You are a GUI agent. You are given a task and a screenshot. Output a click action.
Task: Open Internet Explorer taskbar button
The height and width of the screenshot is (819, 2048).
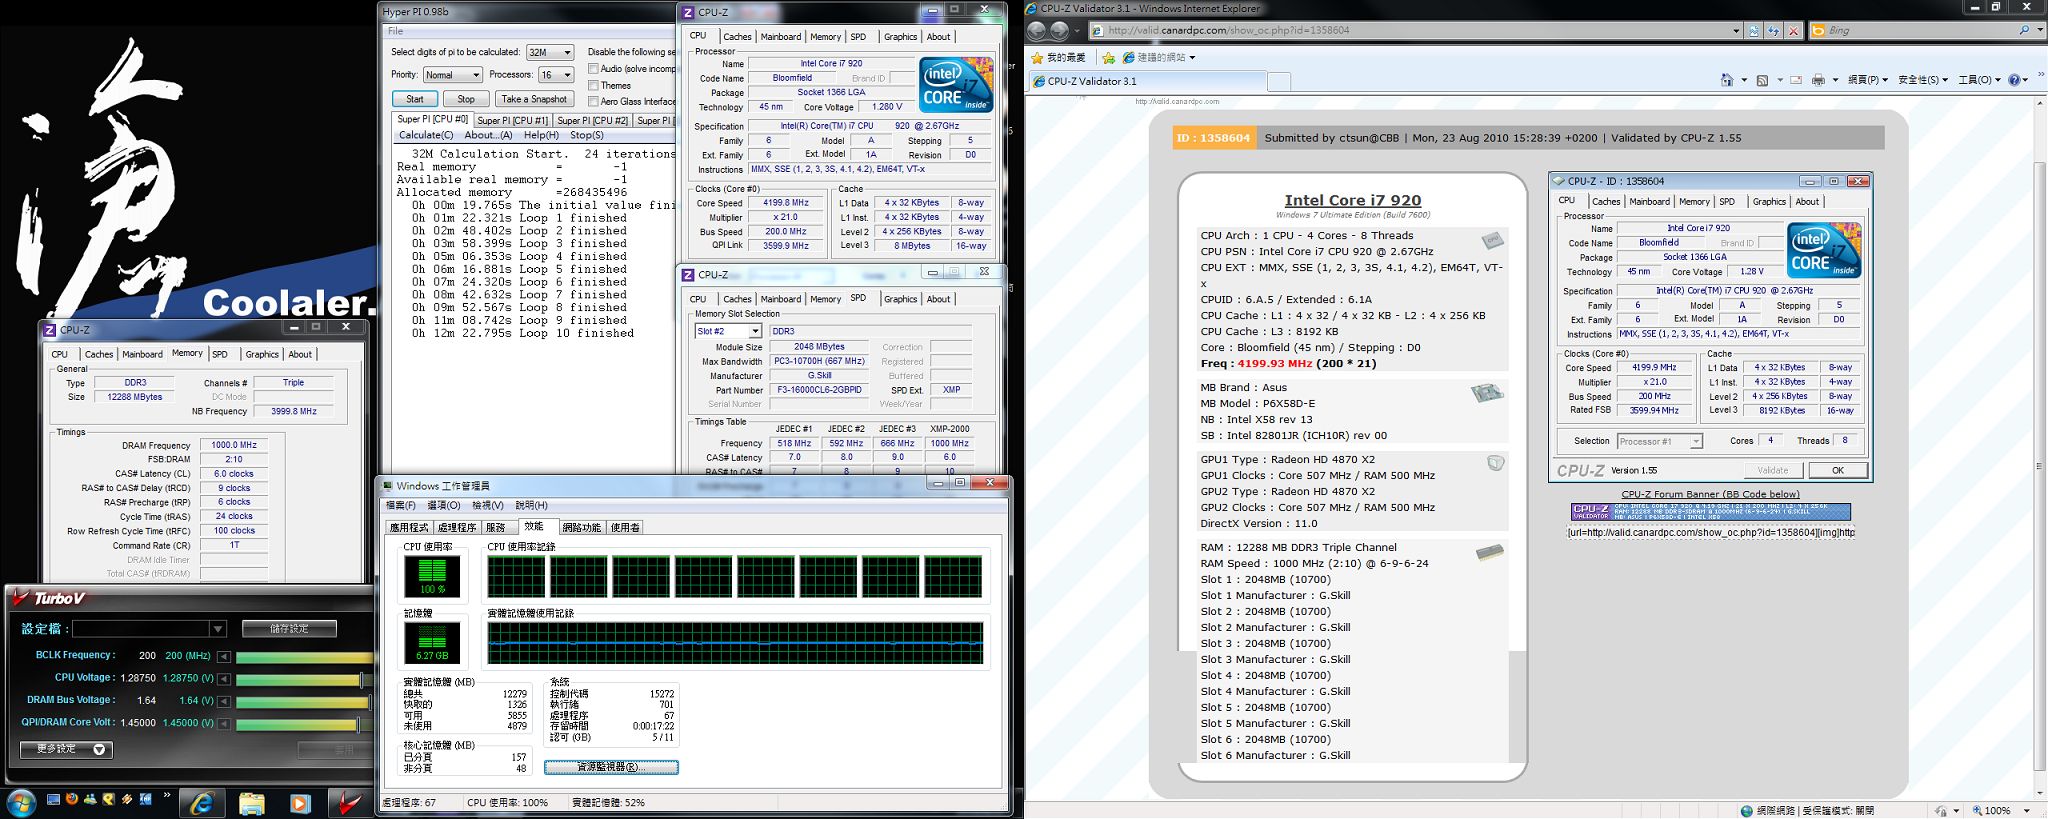203,803
